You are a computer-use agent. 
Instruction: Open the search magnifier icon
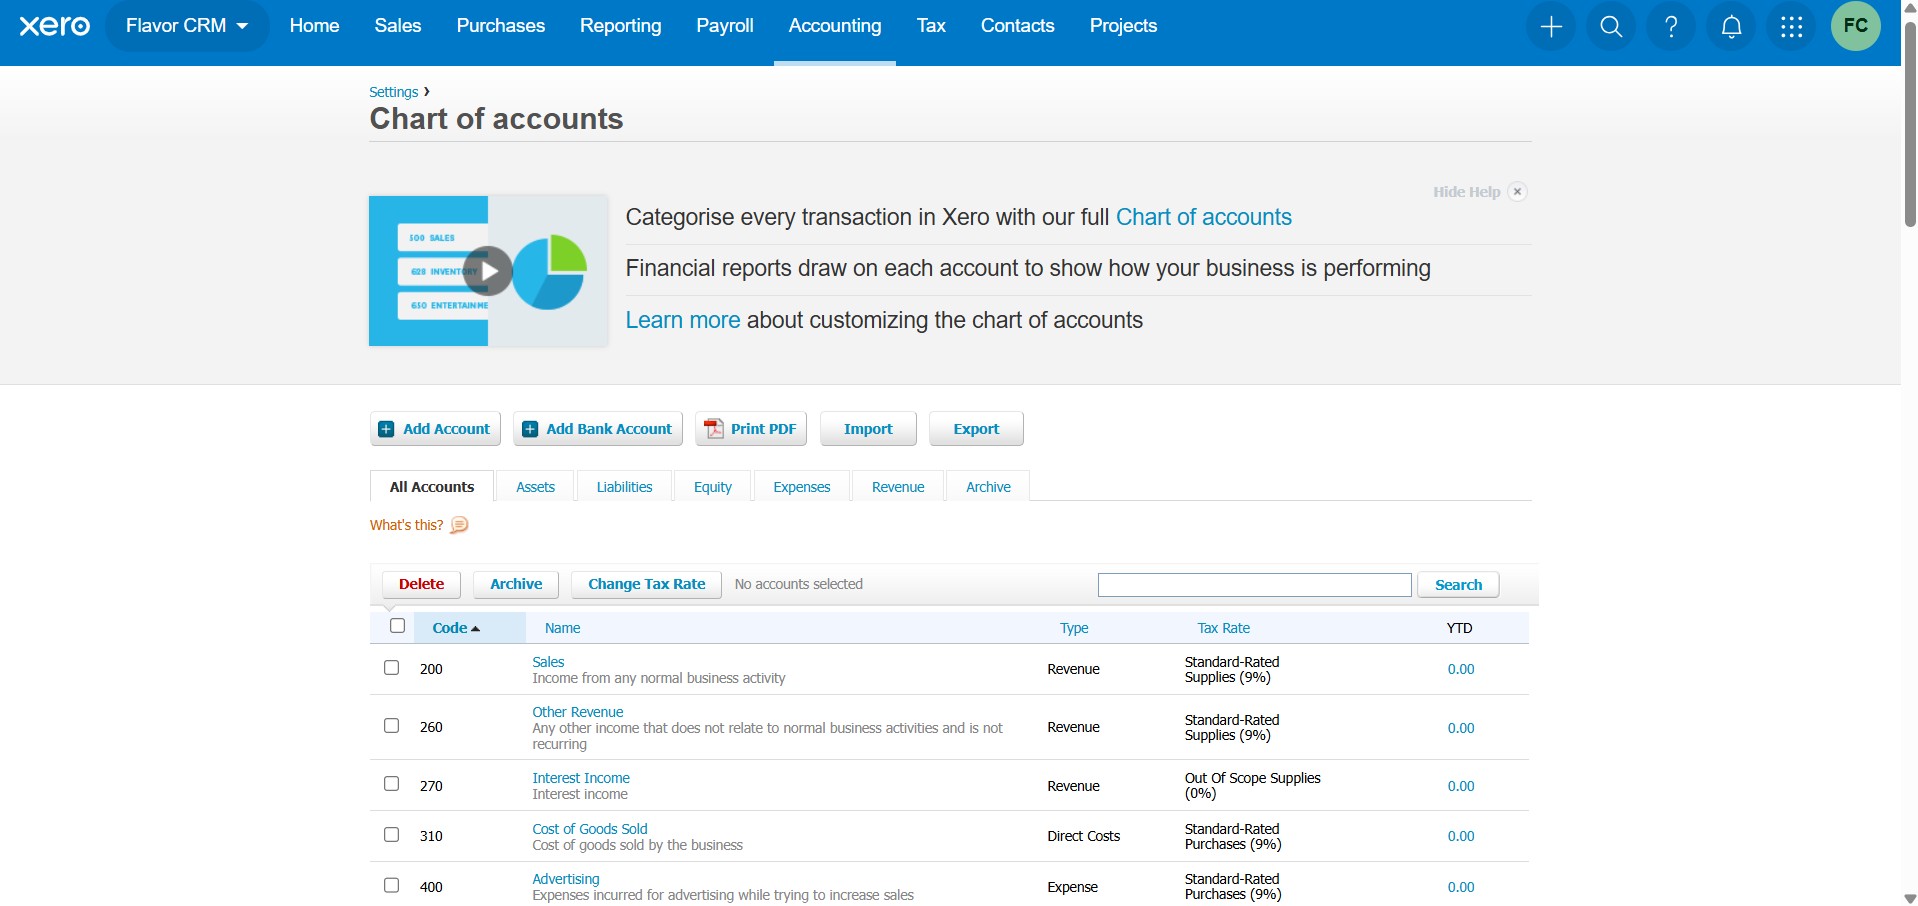(1611, 27)
